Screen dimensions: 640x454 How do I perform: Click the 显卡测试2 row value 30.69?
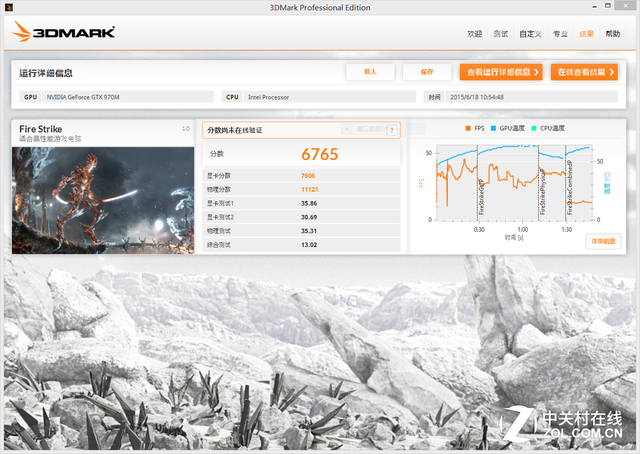(309, 217)
